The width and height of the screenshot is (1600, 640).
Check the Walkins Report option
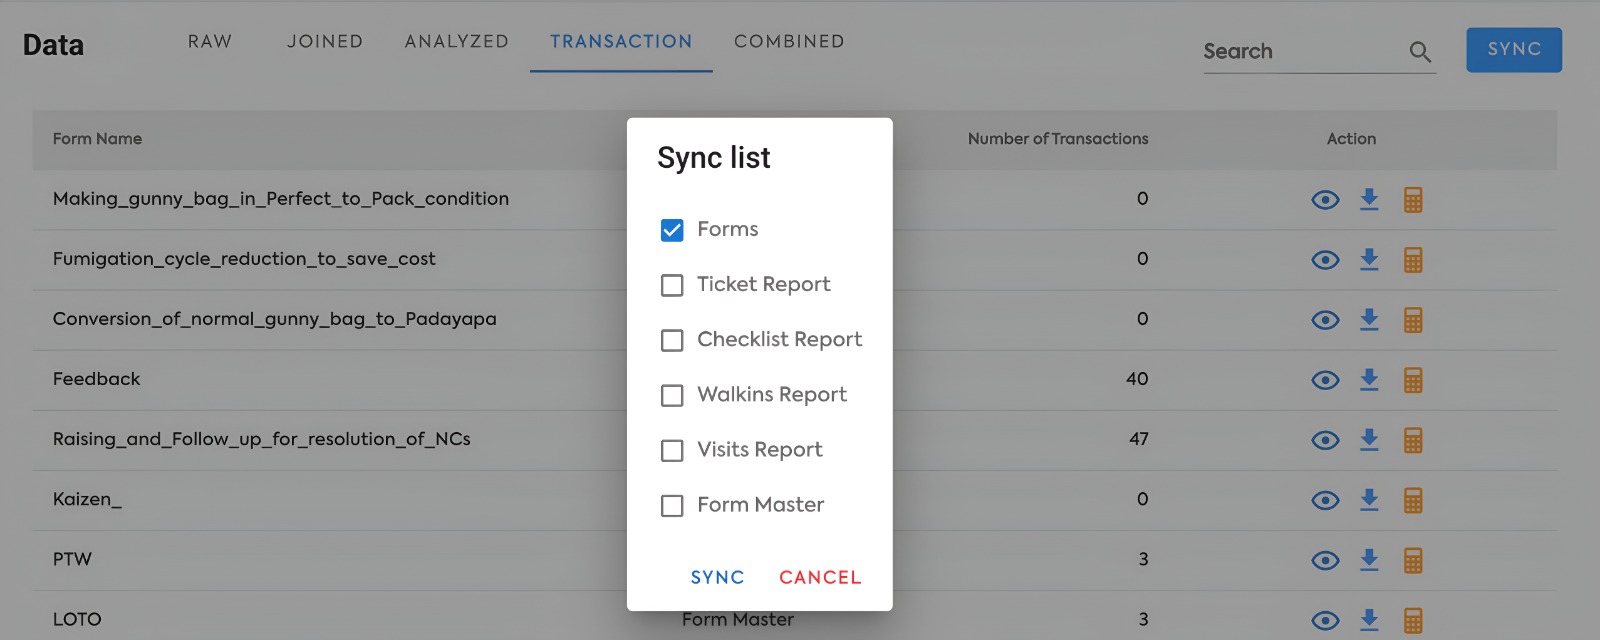tap(672, 395)
